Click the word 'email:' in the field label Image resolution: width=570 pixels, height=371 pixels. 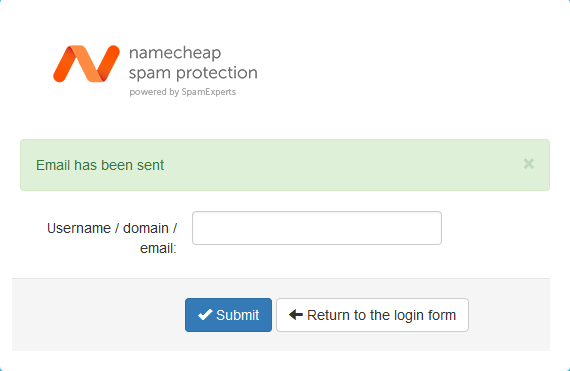coord(158,249)
